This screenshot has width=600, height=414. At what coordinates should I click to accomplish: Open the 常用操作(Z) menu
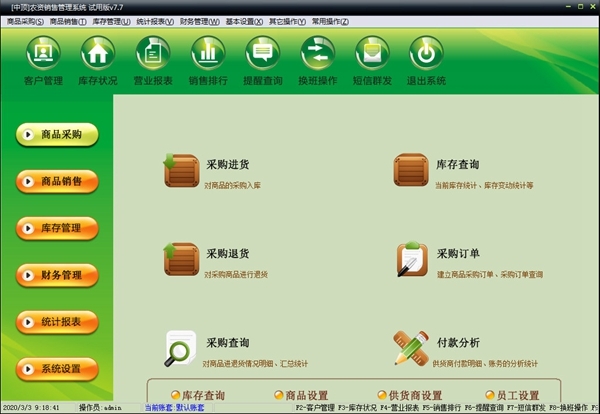330,22
